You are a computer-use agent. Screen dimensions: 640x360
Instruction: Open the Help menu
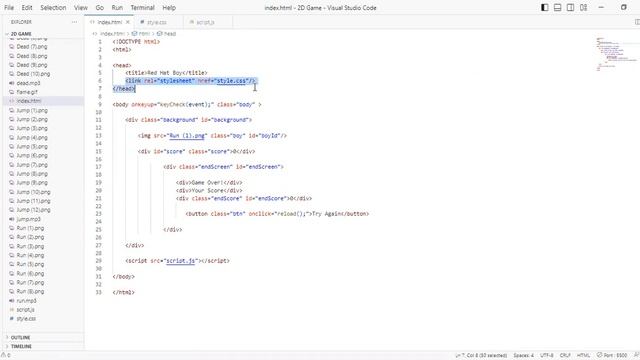(x=169, y=8)
